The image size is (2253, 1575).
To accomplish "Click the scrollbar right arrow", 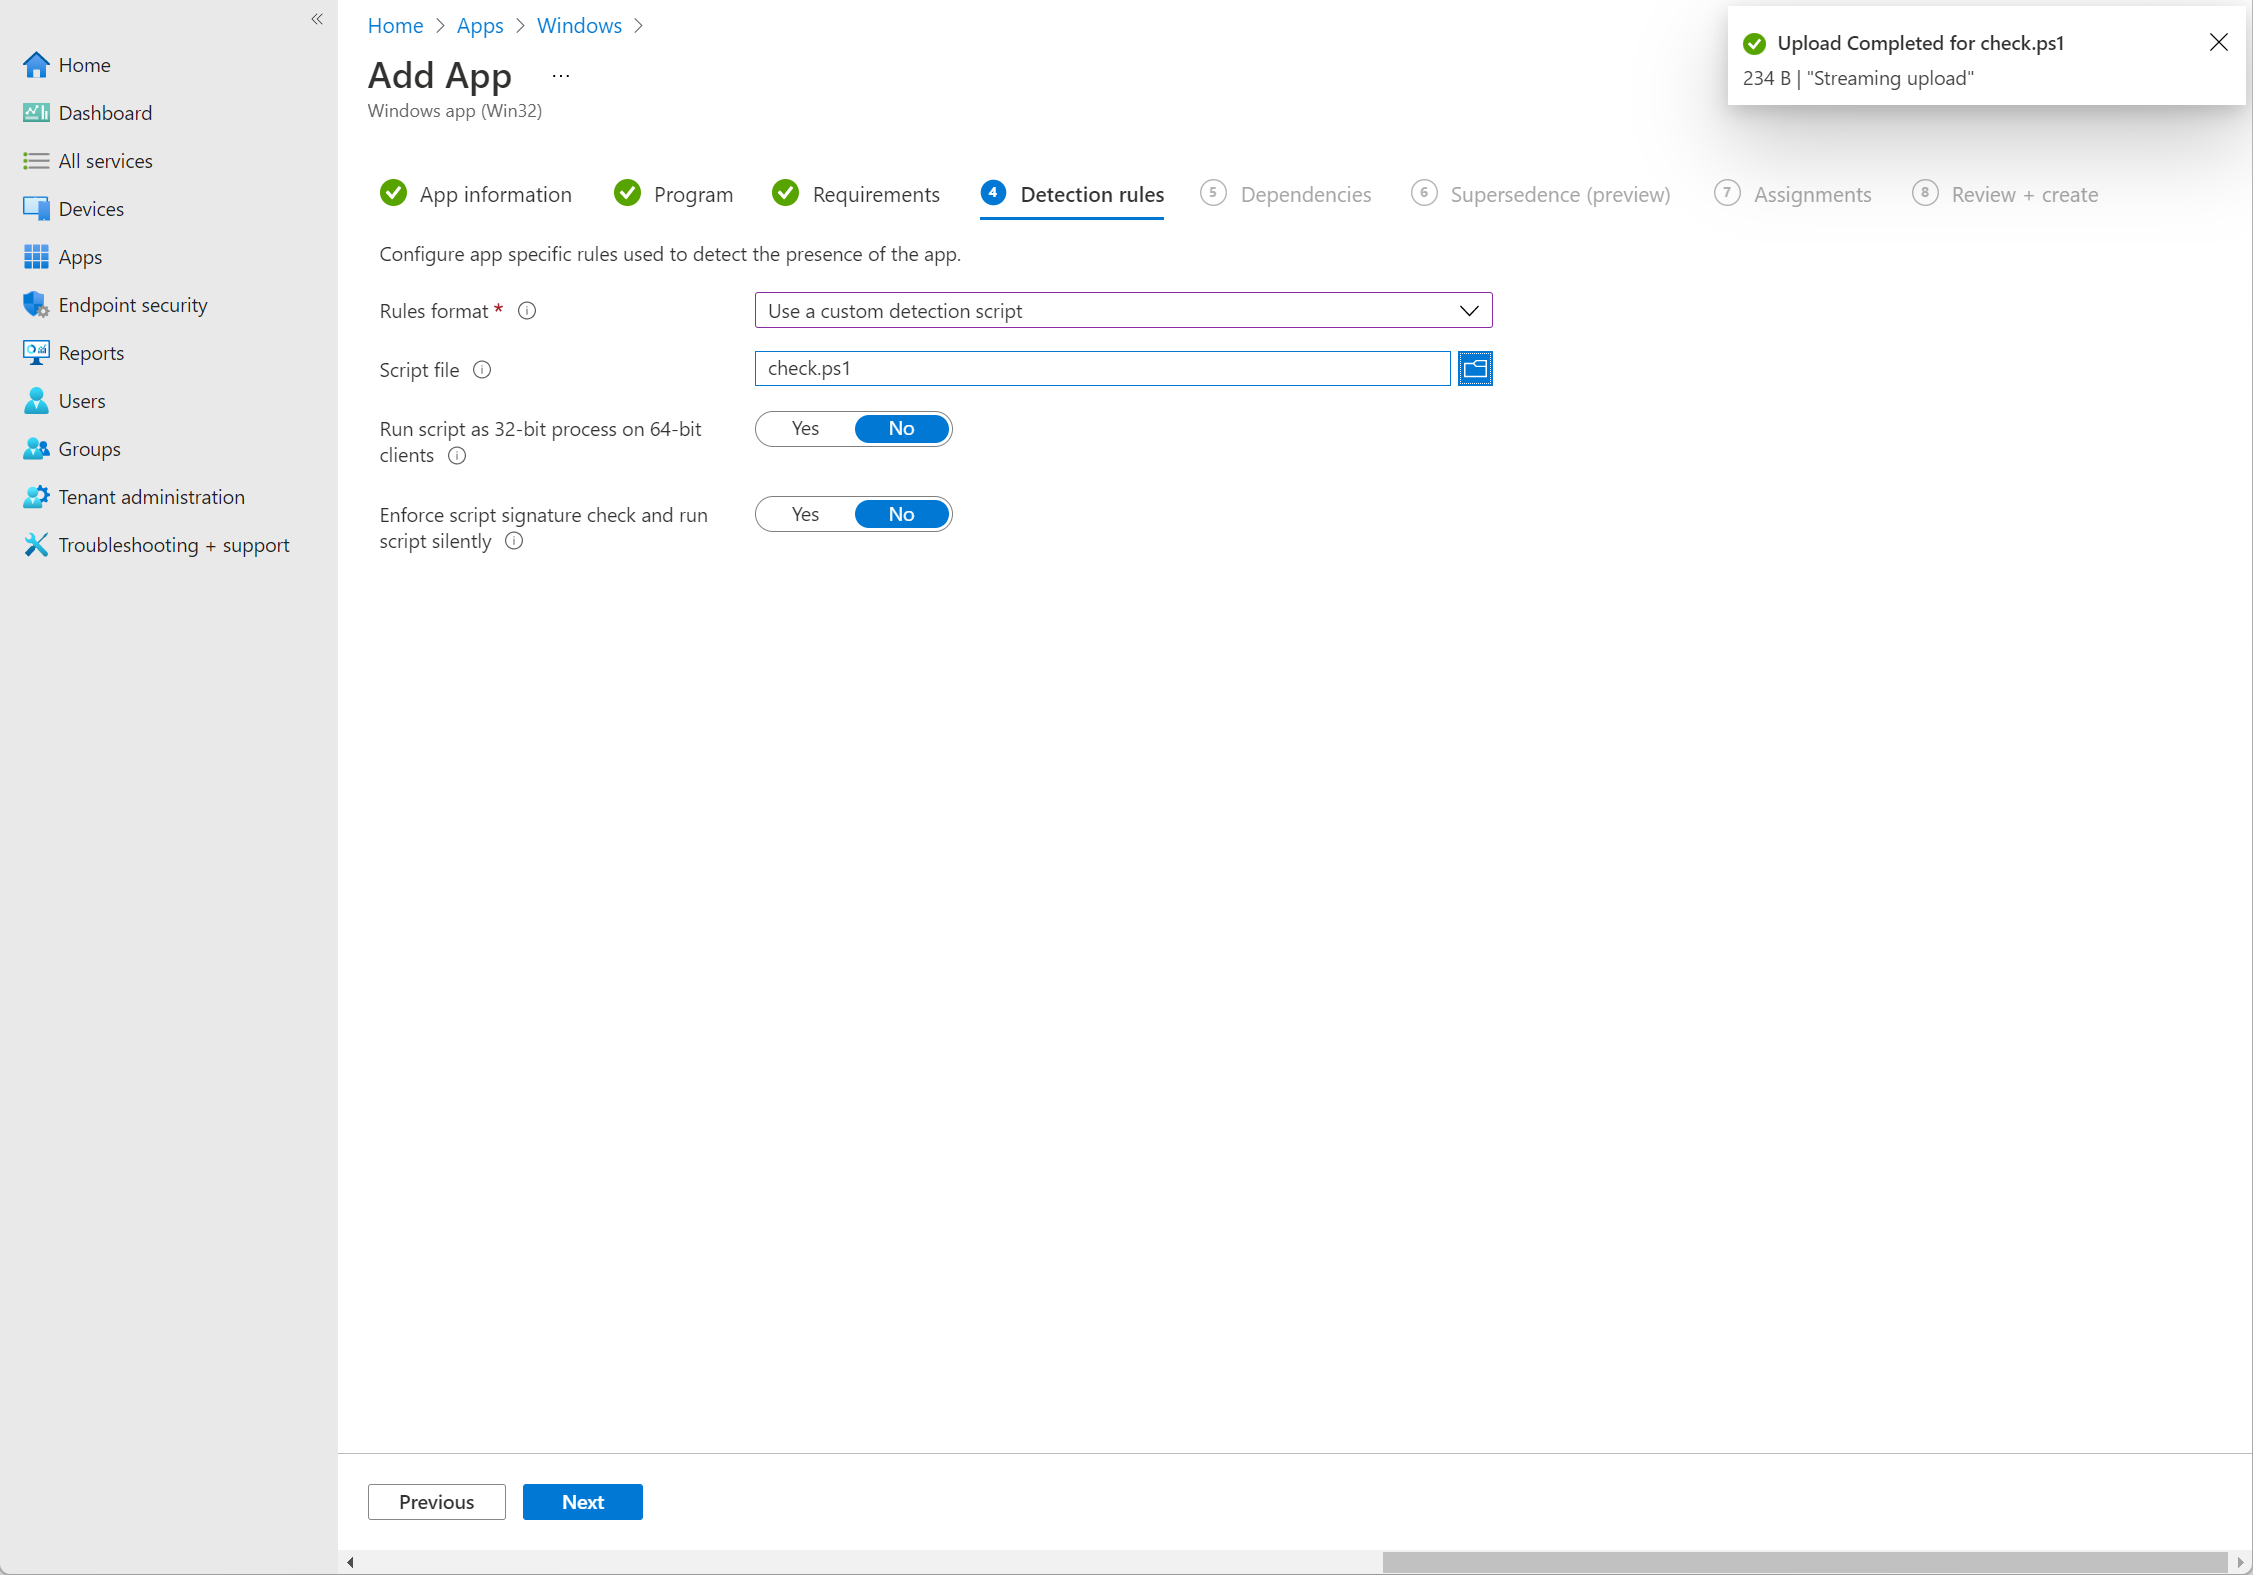I will click(2240, 1562).
